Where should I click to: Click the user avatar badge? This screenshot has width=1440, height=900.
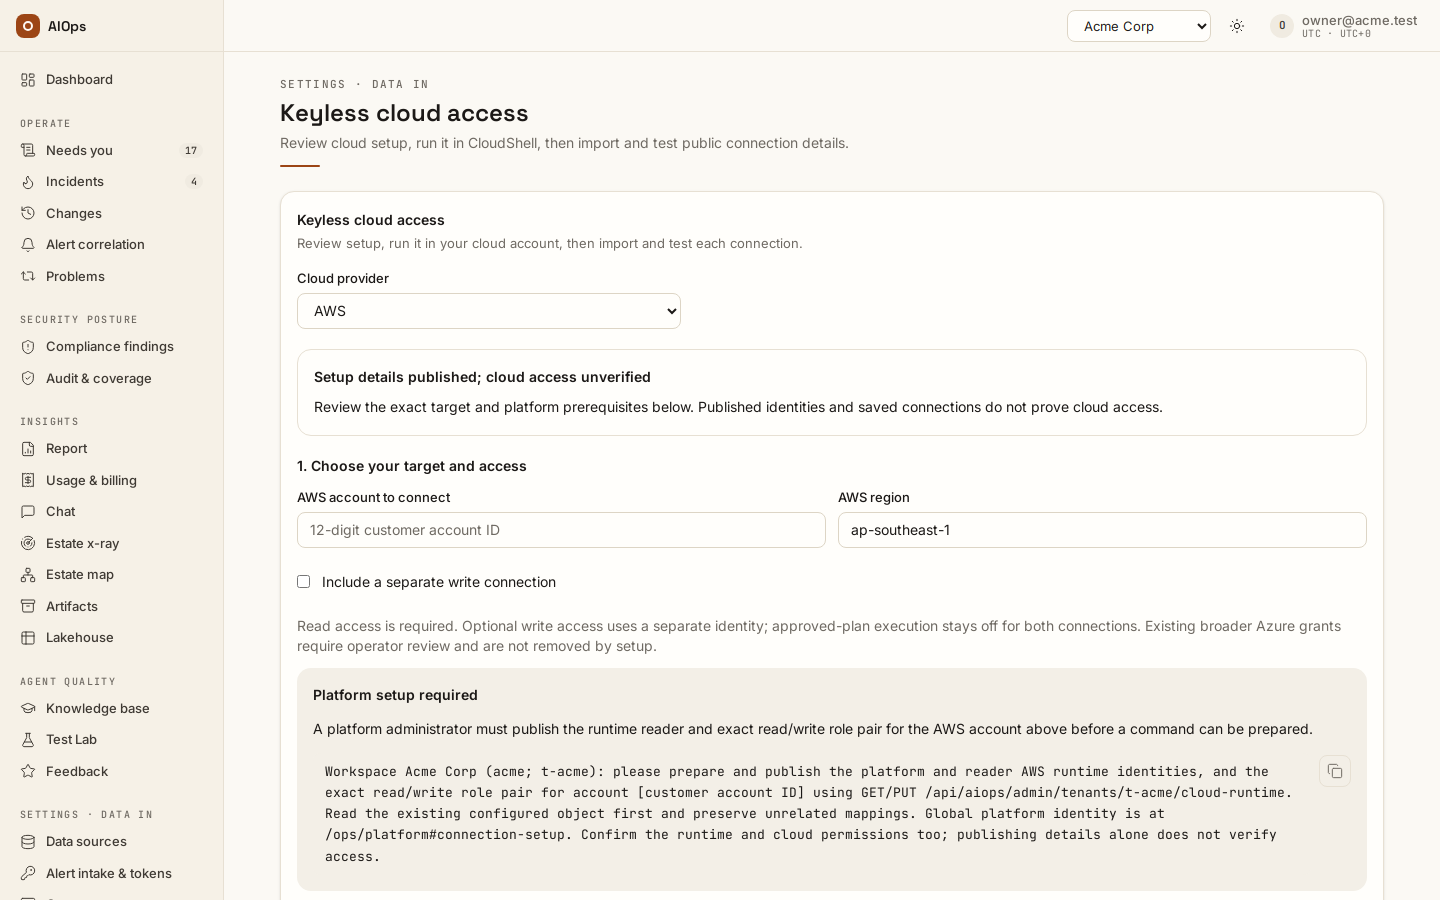pyautogui.click(x=1282, y=26)
